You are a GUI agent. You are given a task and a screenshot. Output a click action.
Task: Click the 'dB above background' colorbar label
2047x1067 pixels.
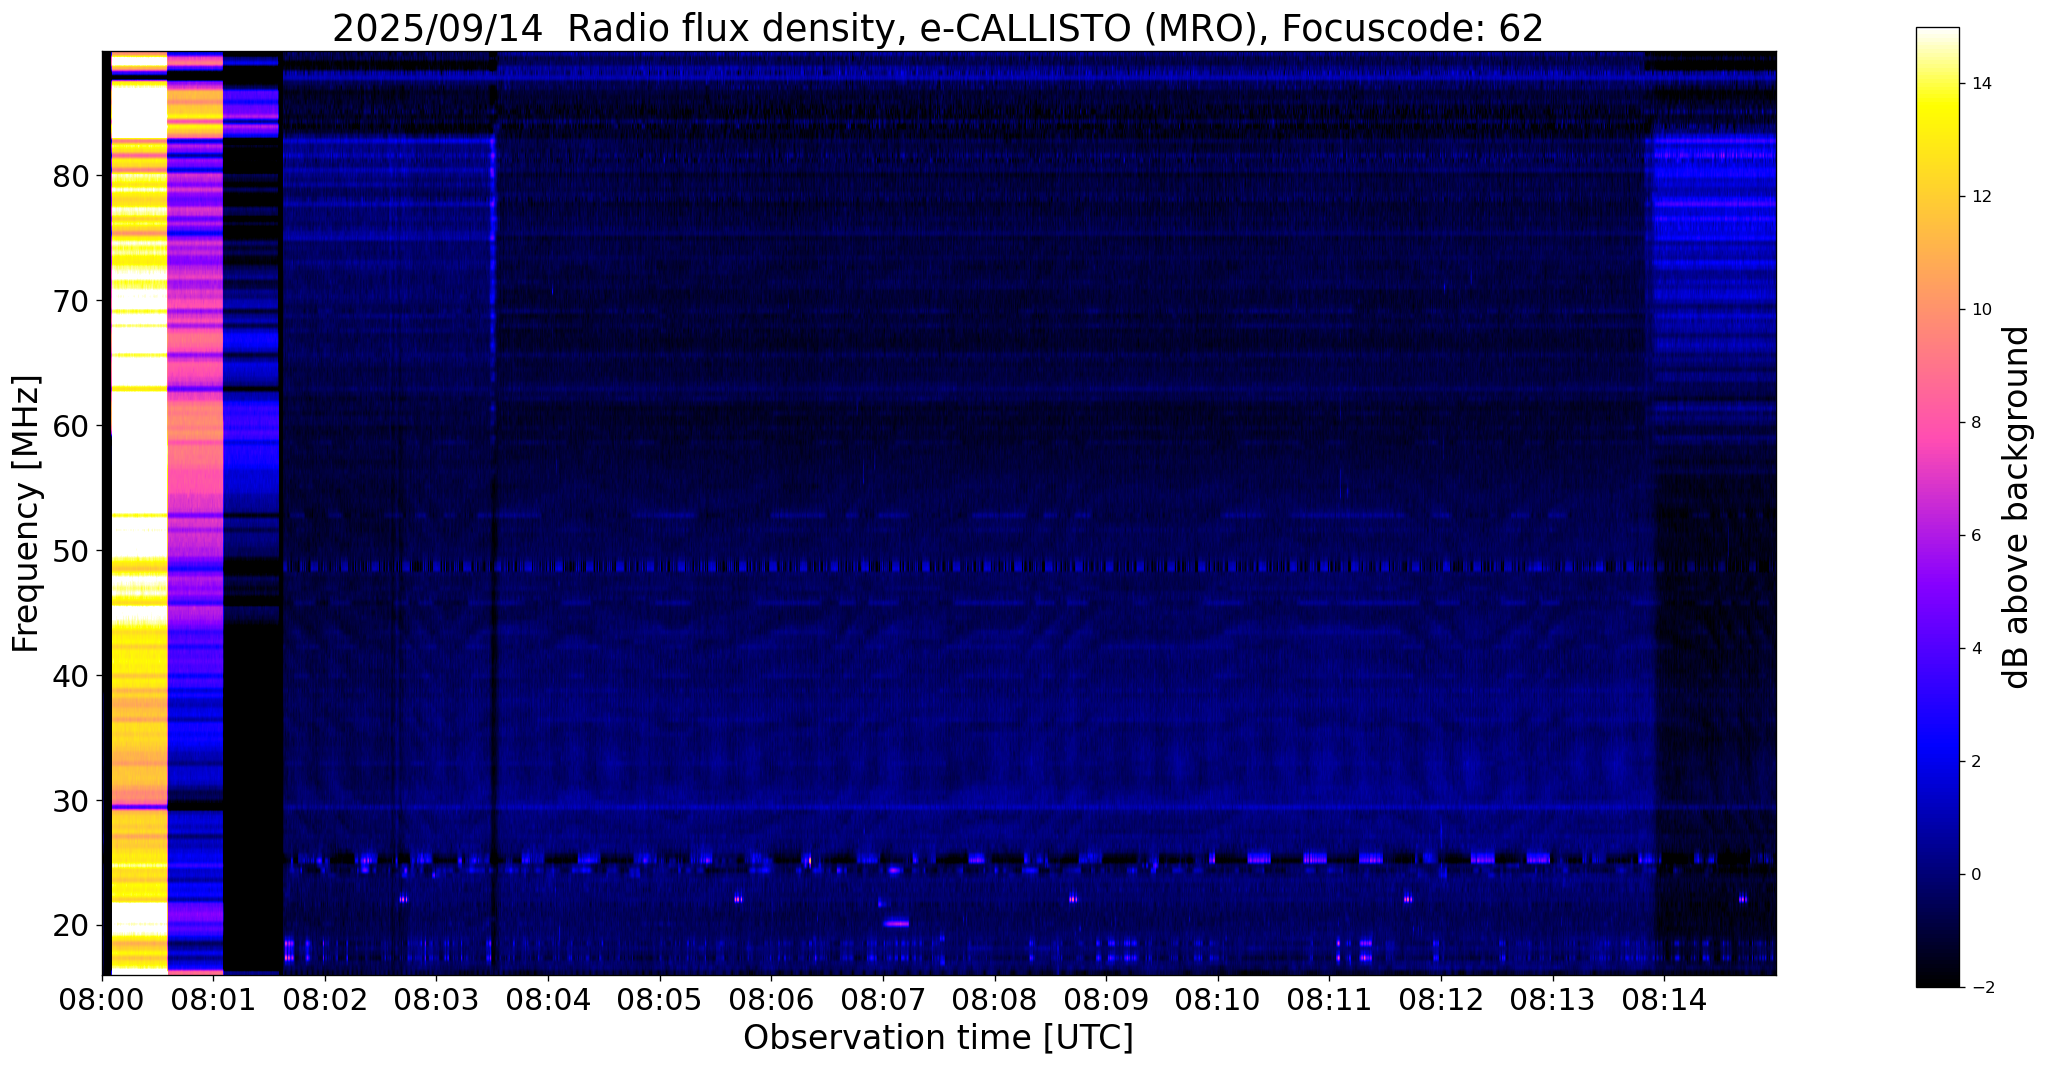[2018, 507]
